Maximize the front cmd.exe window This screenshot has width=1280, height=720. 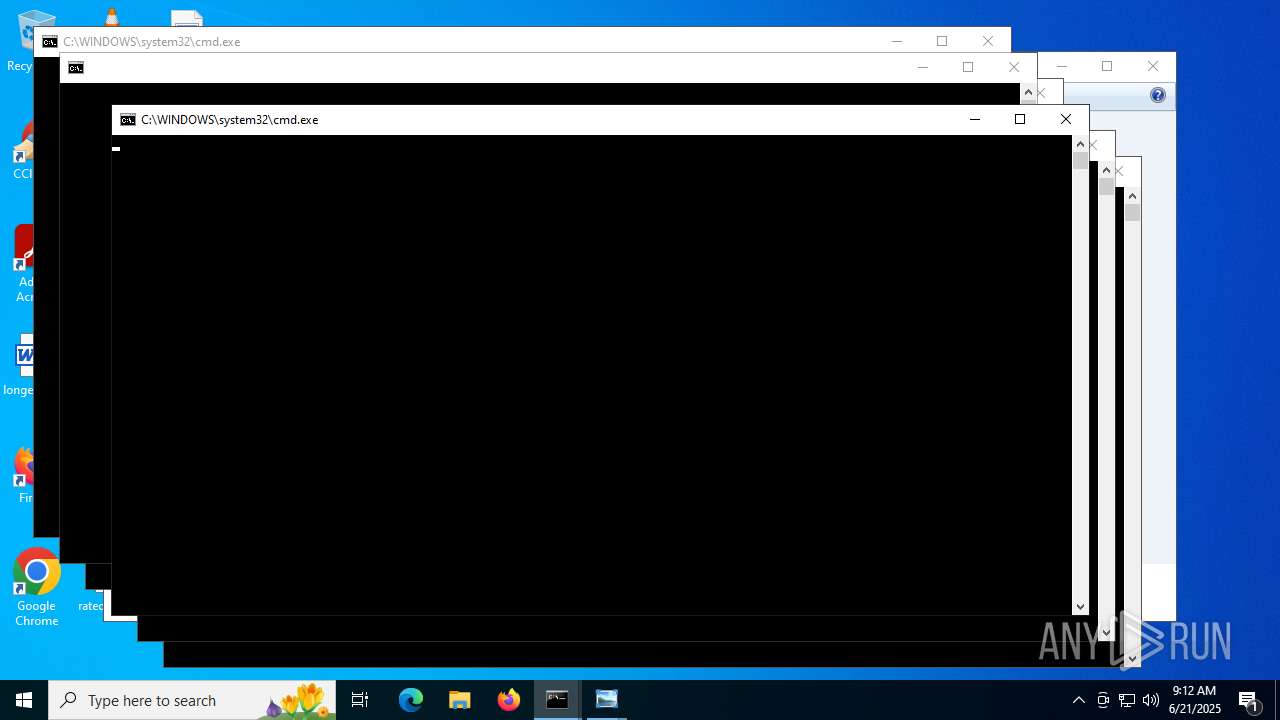(x=1020, y=120)
